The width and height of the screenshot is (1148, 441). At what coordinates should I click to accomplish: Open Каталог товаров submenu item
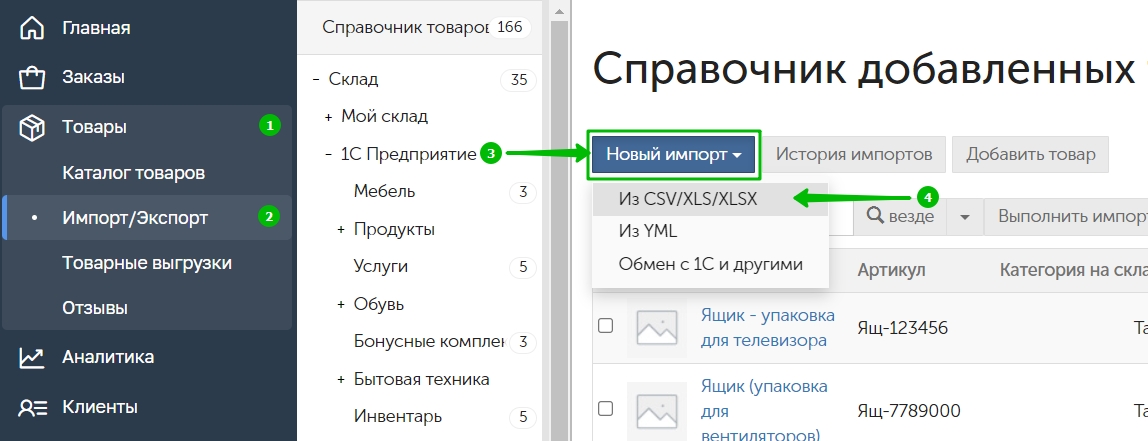point(133,174)
